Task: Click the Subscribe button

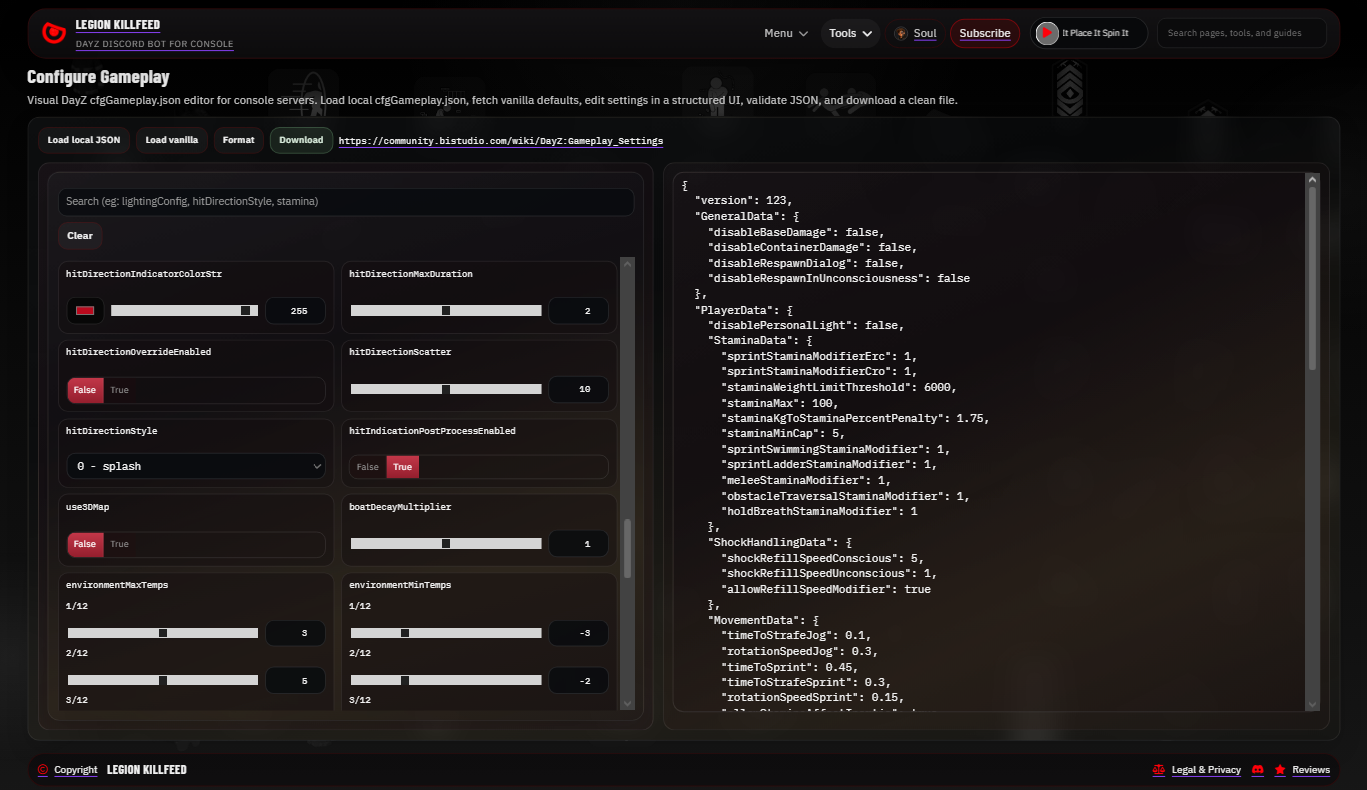Action: coord(985,33)
